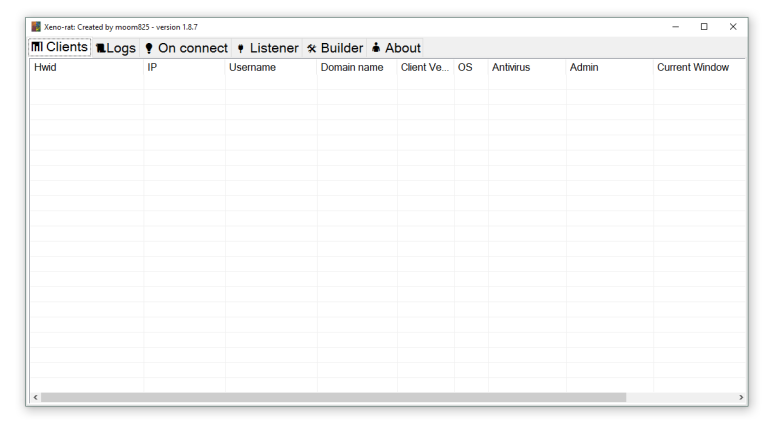Image resolution: width=768 pixels, height=428 pixels.
Task: Click the Logs tab icon
Action: coord(101,48)
